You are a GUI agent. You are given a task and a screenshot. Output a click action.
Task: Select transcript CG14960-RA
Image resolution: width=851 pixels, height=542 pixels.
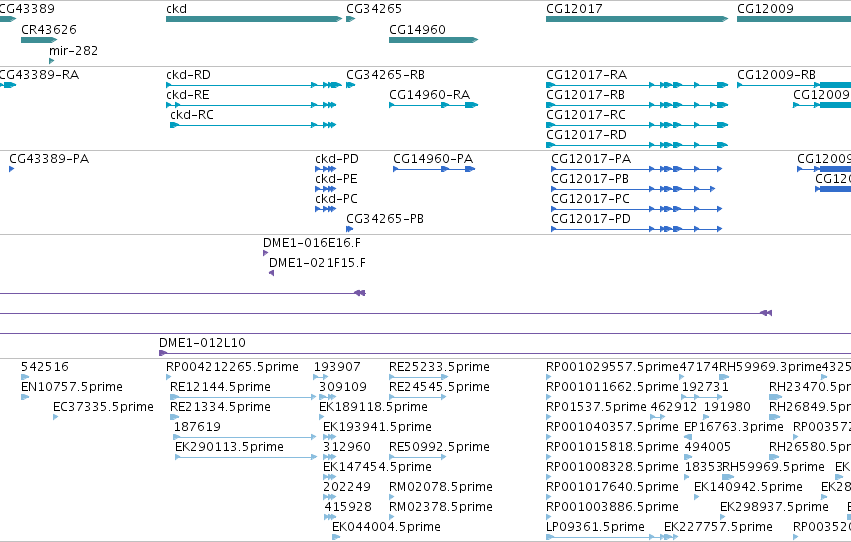434,105
